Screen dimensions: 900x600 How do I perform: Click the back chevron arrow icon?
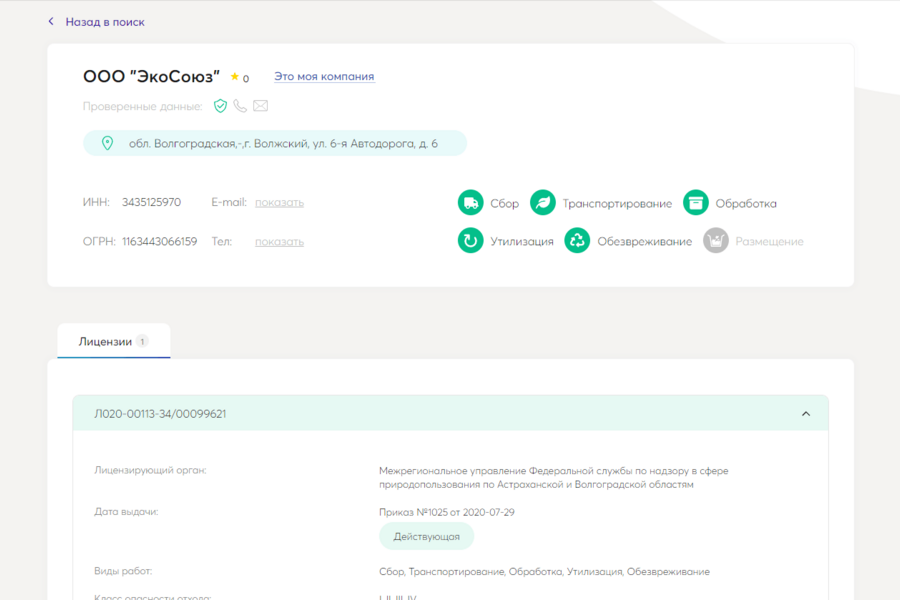tap(51, 21)
